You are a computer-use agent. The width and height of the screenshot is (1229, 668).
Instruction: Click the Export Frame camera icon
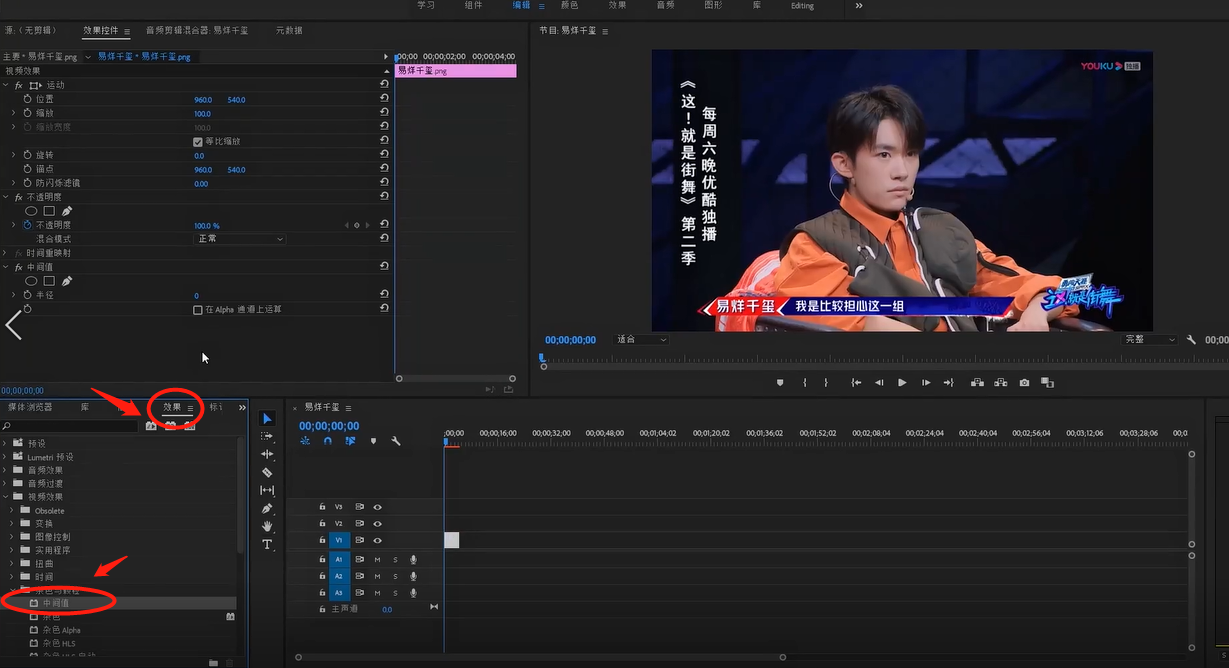pos(1024,382)
